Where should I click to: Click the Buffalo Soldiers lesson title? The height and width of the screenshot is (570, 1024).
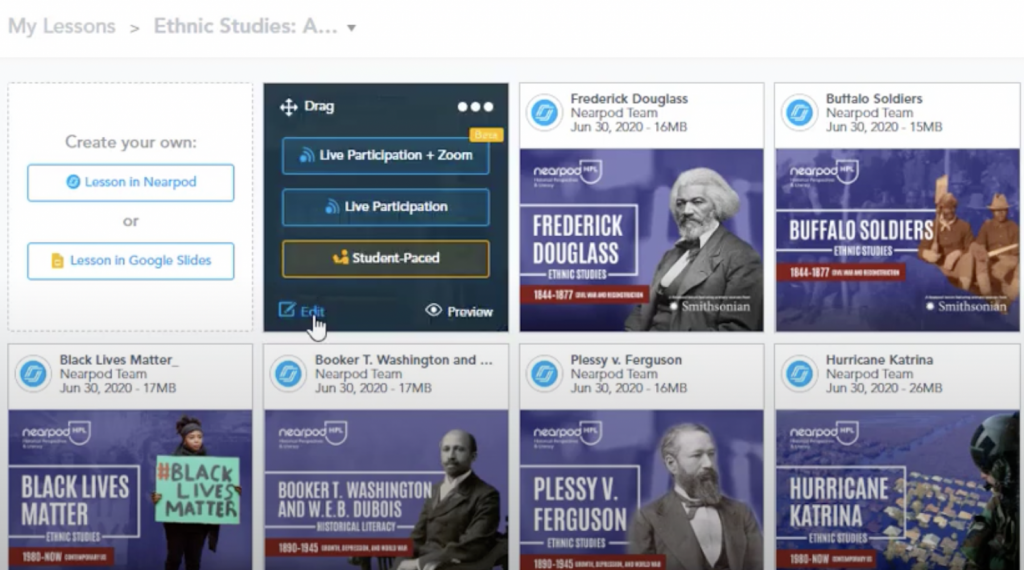click(x=874, y=99)
